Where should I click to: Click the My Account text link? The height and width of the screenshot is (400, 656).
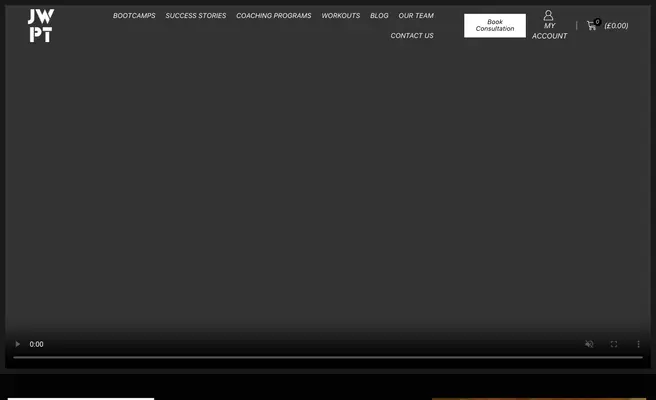tap(549, 31)
